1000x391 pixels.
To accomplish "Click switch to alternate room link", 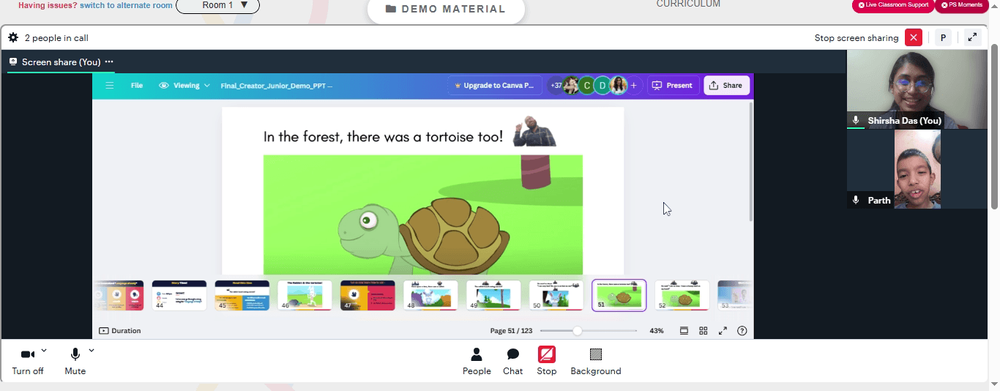I will pyautogui.click(x=126, y=5).
